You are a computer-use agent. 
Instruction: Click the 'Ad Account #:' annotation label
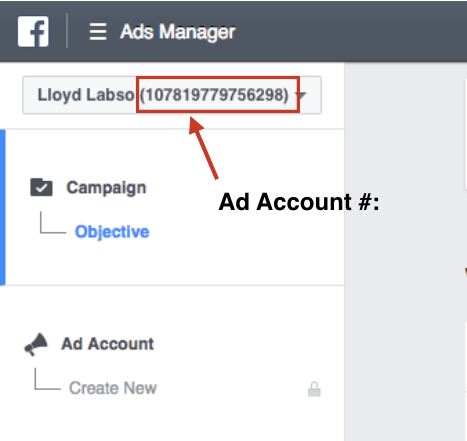(x=299, y=202)
